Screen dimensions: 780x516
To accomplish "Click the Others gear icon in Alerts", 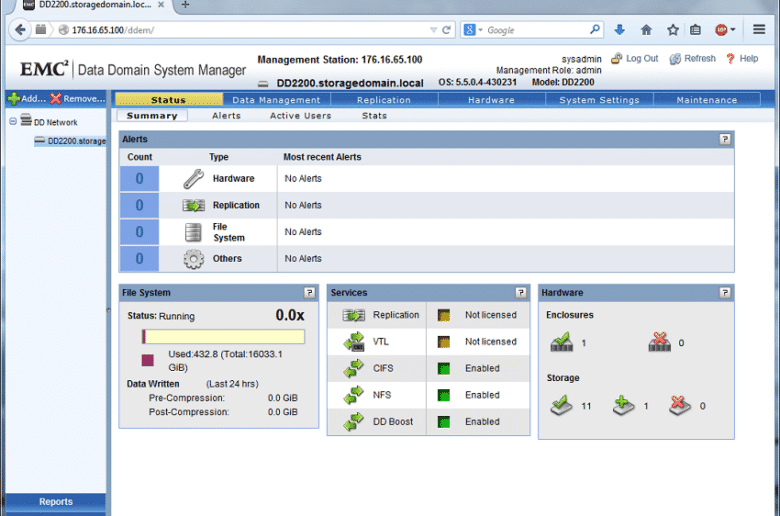I will (194, 259).
